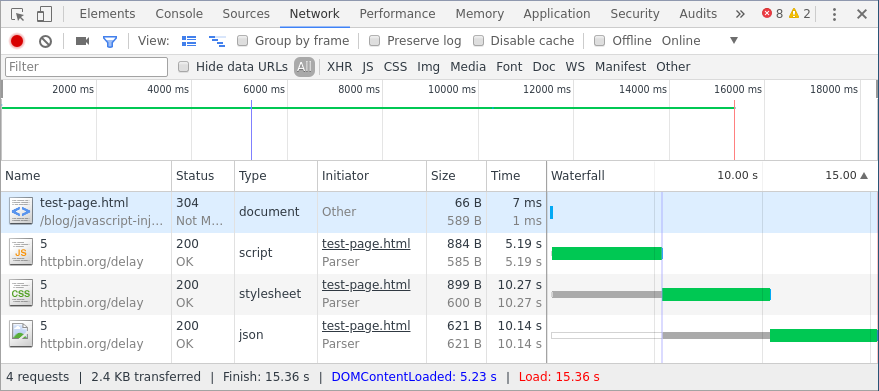Click the Filter text input
Viewport: 879px width, 391px height.
point(86,67)
